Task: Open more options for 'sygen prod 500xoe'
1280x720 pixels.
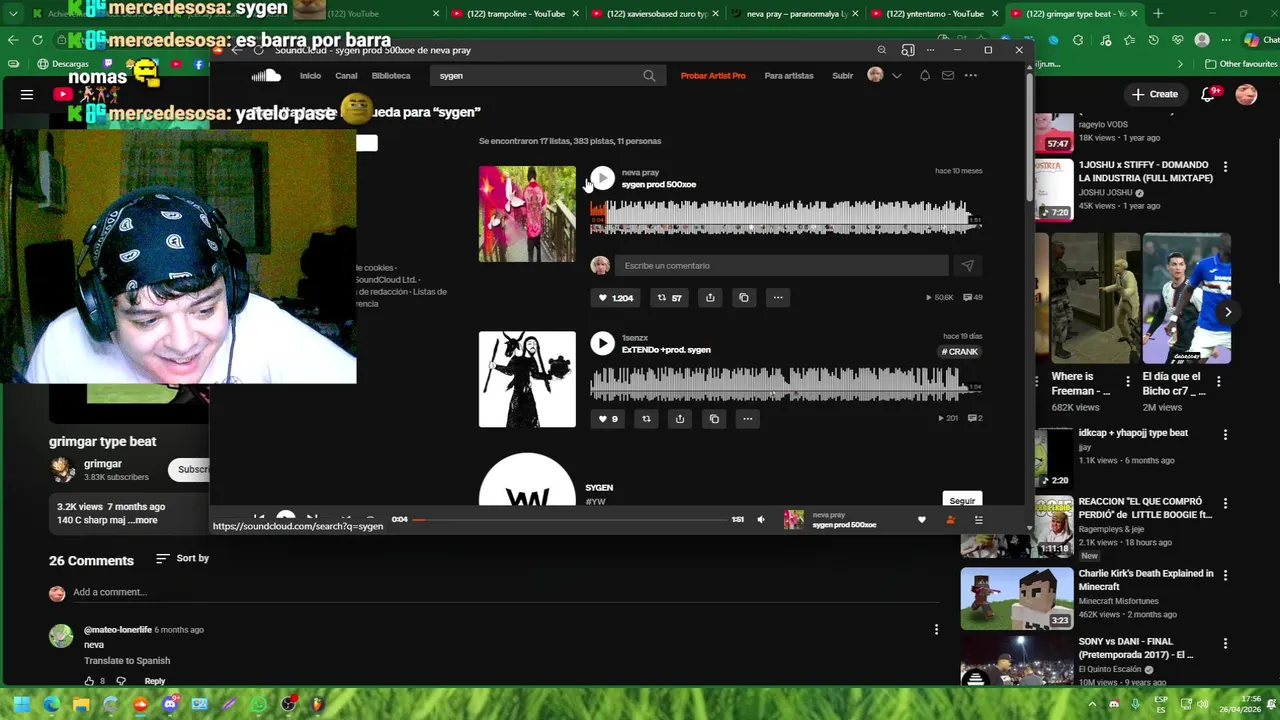Action: coord(778,298)
